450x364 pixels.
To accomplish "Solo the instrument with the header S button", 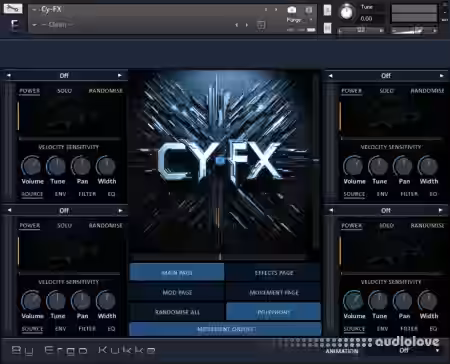I will click(x=327, y=10).
